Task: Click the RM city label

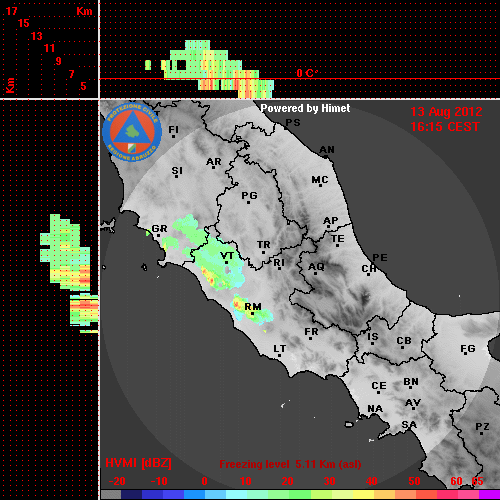Action: click(253, 307)
